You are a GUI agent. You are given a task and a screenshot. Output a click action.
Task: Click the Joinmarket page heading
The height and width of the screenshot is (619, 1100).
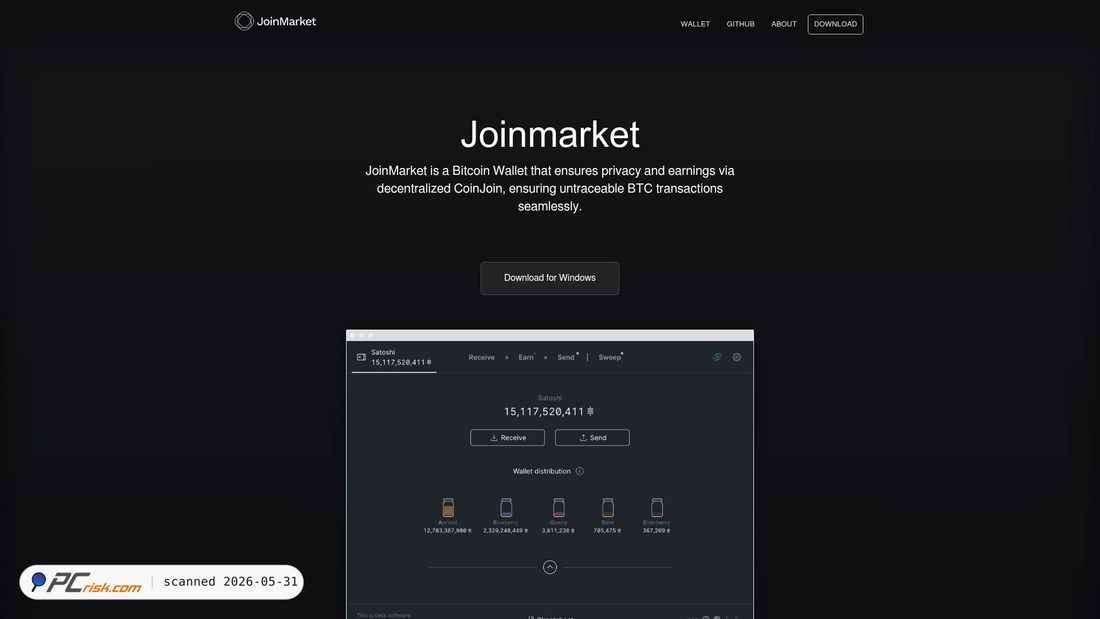(550, 134)
